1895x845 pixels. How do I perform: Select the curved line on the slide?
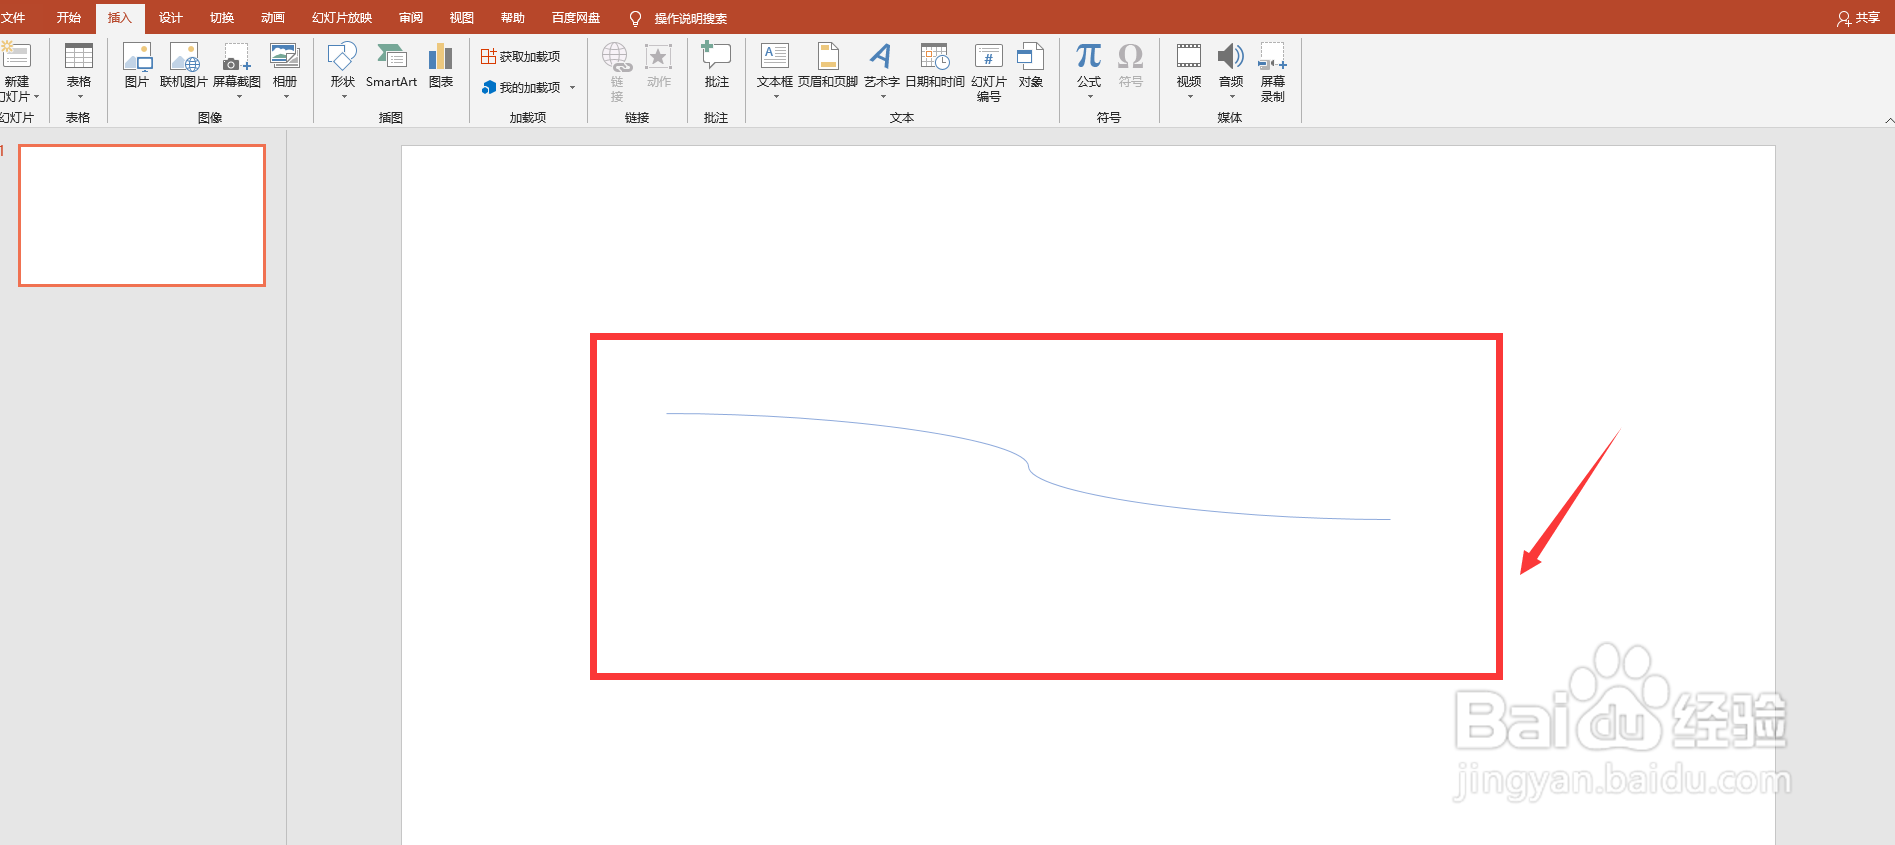click(1029, 466)
